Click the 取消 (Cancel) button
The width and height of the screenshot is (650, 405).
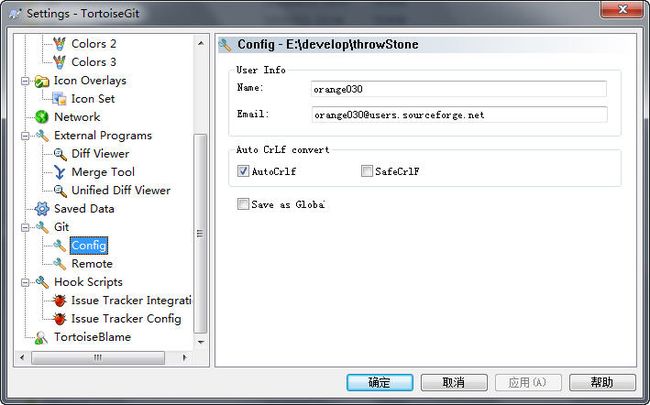[454, 382]
